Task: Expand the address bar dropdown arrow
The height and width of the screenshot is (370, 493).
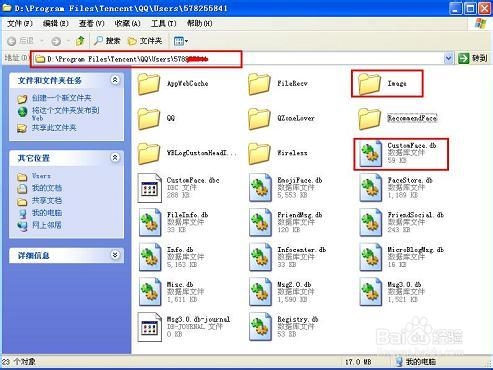Action: click(449, 59)
